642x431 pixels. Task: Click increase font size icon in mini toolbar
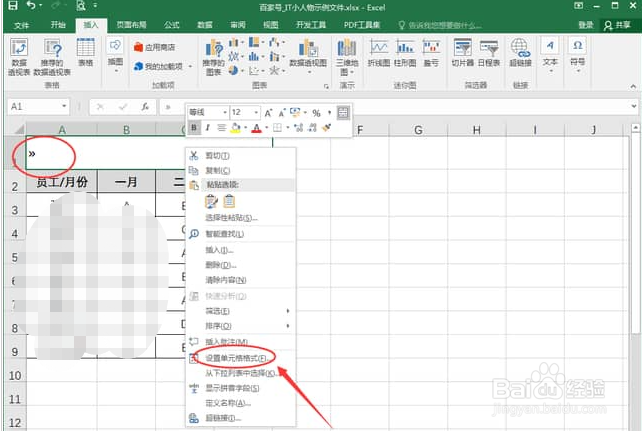pos(268,113)
